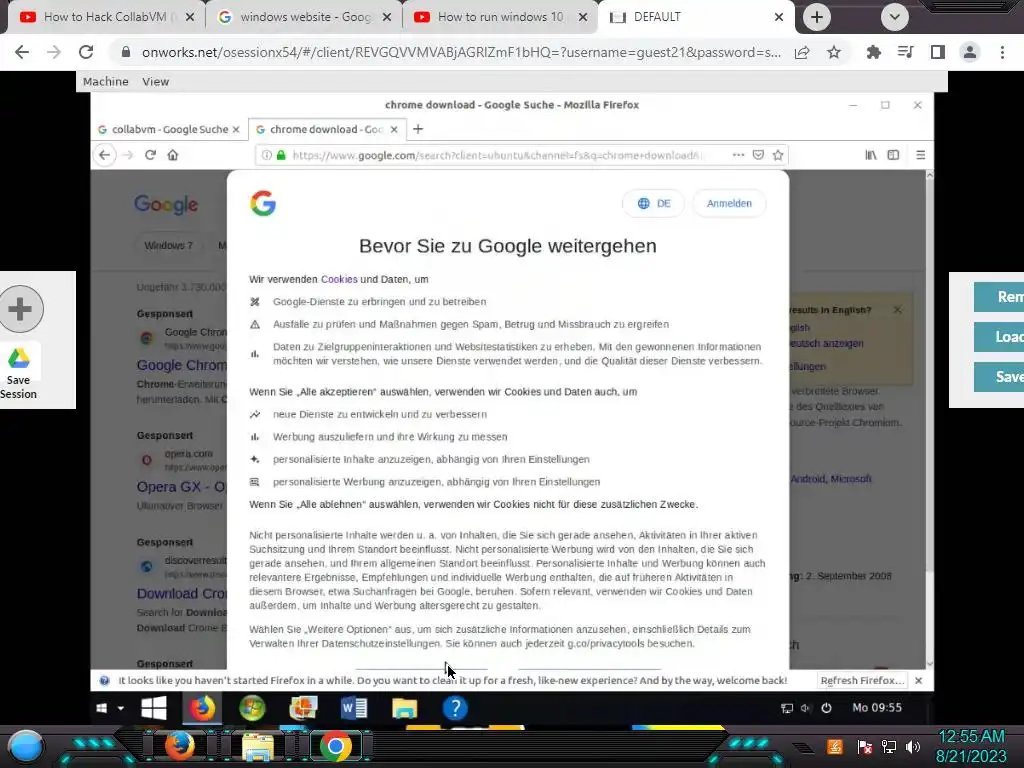Click the Firefox page vertical scrollbar

point(929,418)
